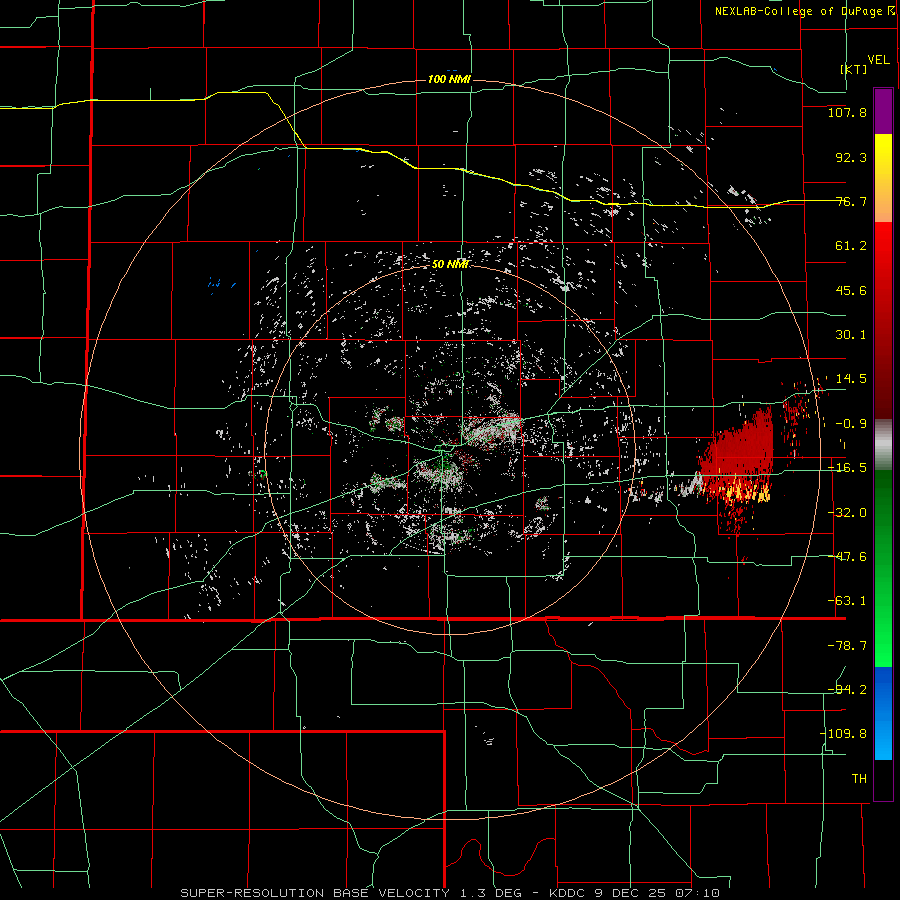The width and height of the screenshot is (900, 900).
Task: Pick the gray near-zero color bar segment
Action: coord(883,444)
